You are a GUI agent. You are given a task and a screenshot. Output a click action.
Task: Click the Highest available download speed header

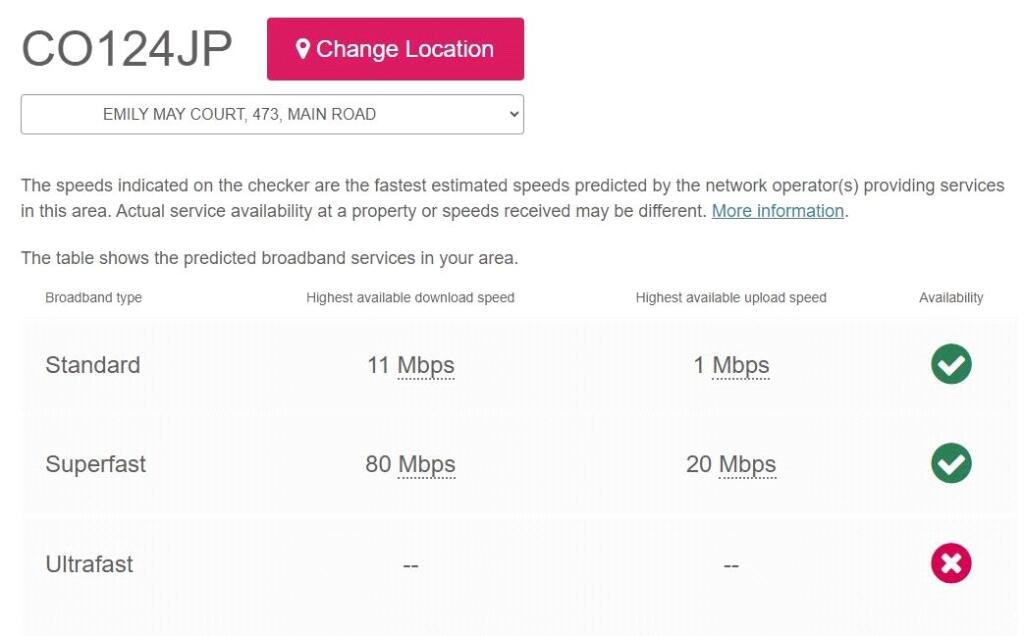[x=410, y=297]
